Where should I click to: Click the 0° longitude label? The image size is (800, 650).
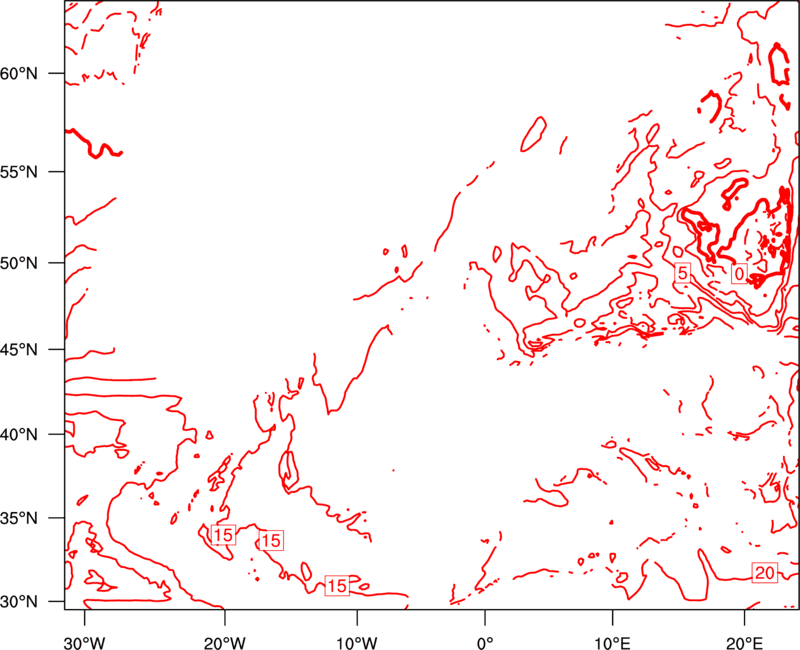pyautogui.click(x=485, y=643)
